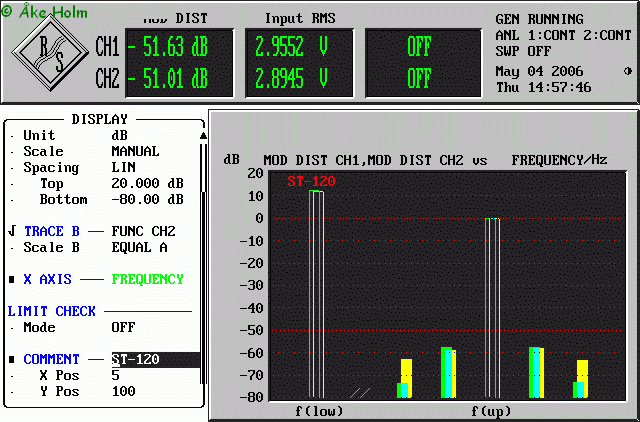Click the Rohde & Schwarz diamond logo

(50, 53)
